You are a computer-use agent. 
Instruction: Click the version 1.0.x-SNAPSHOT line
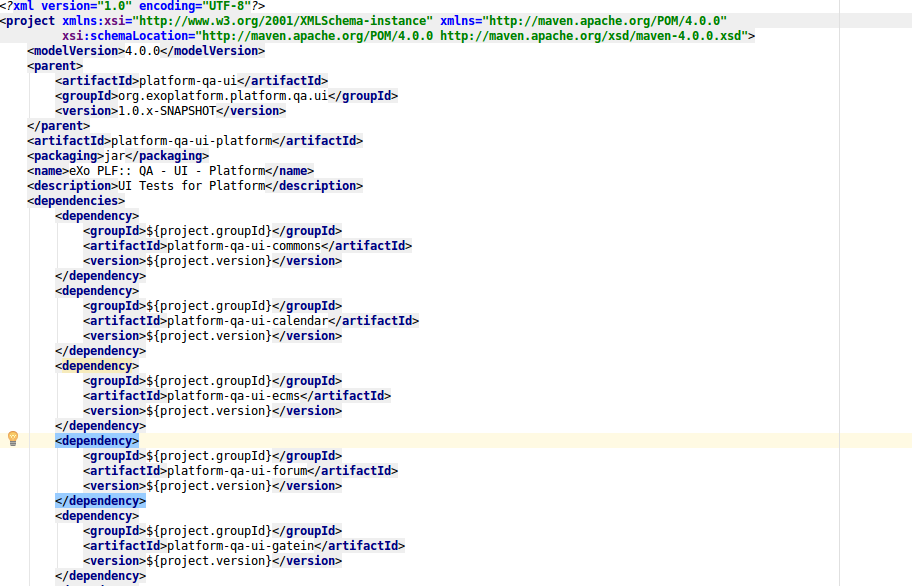pos(170,111)
